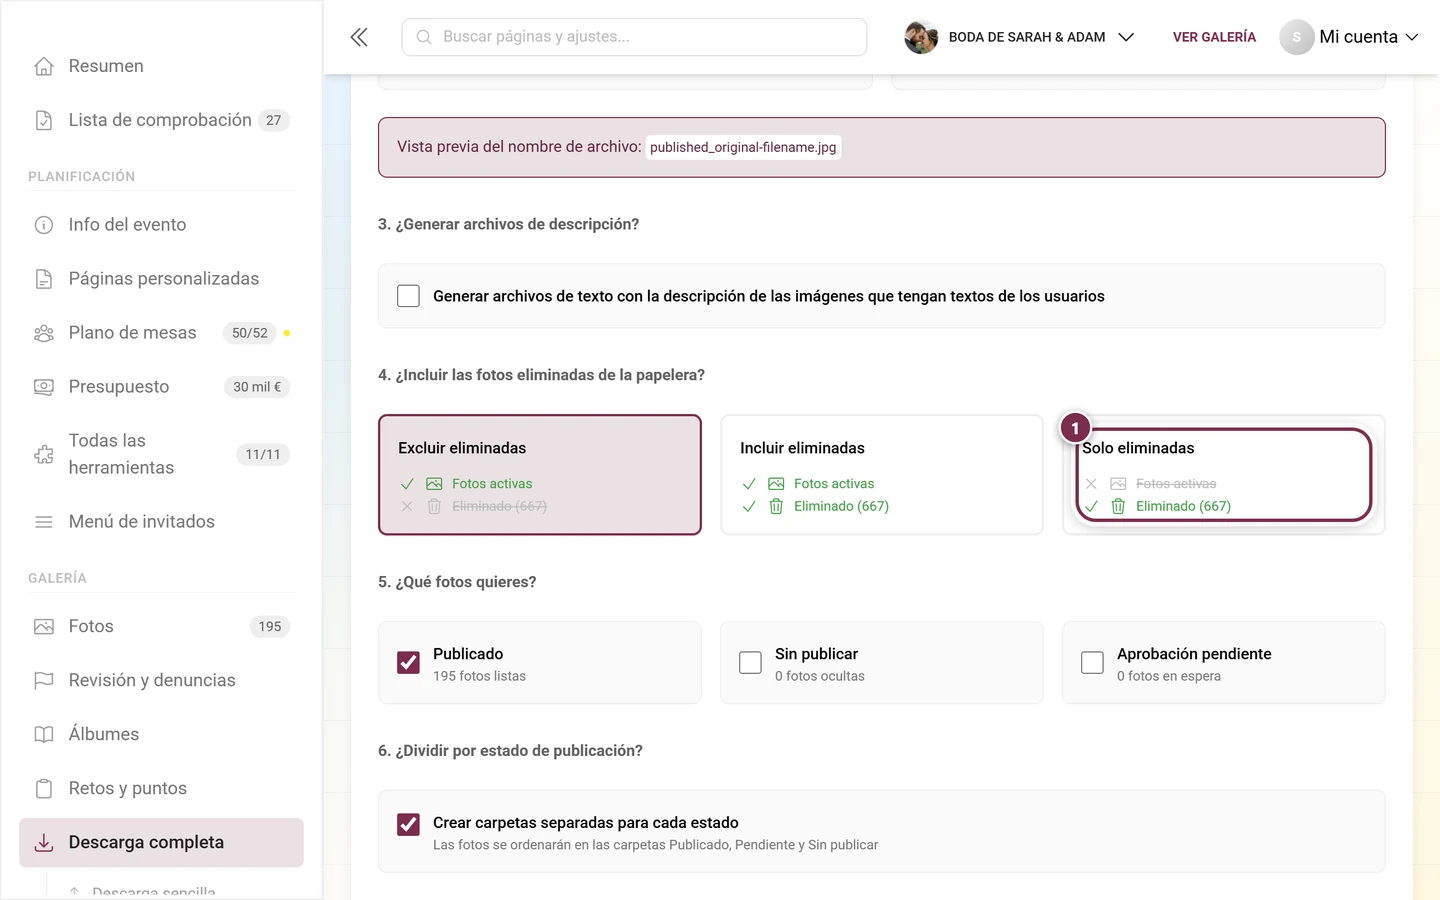Check the Aprobación pendiente checkbox

coord(1092,663)
